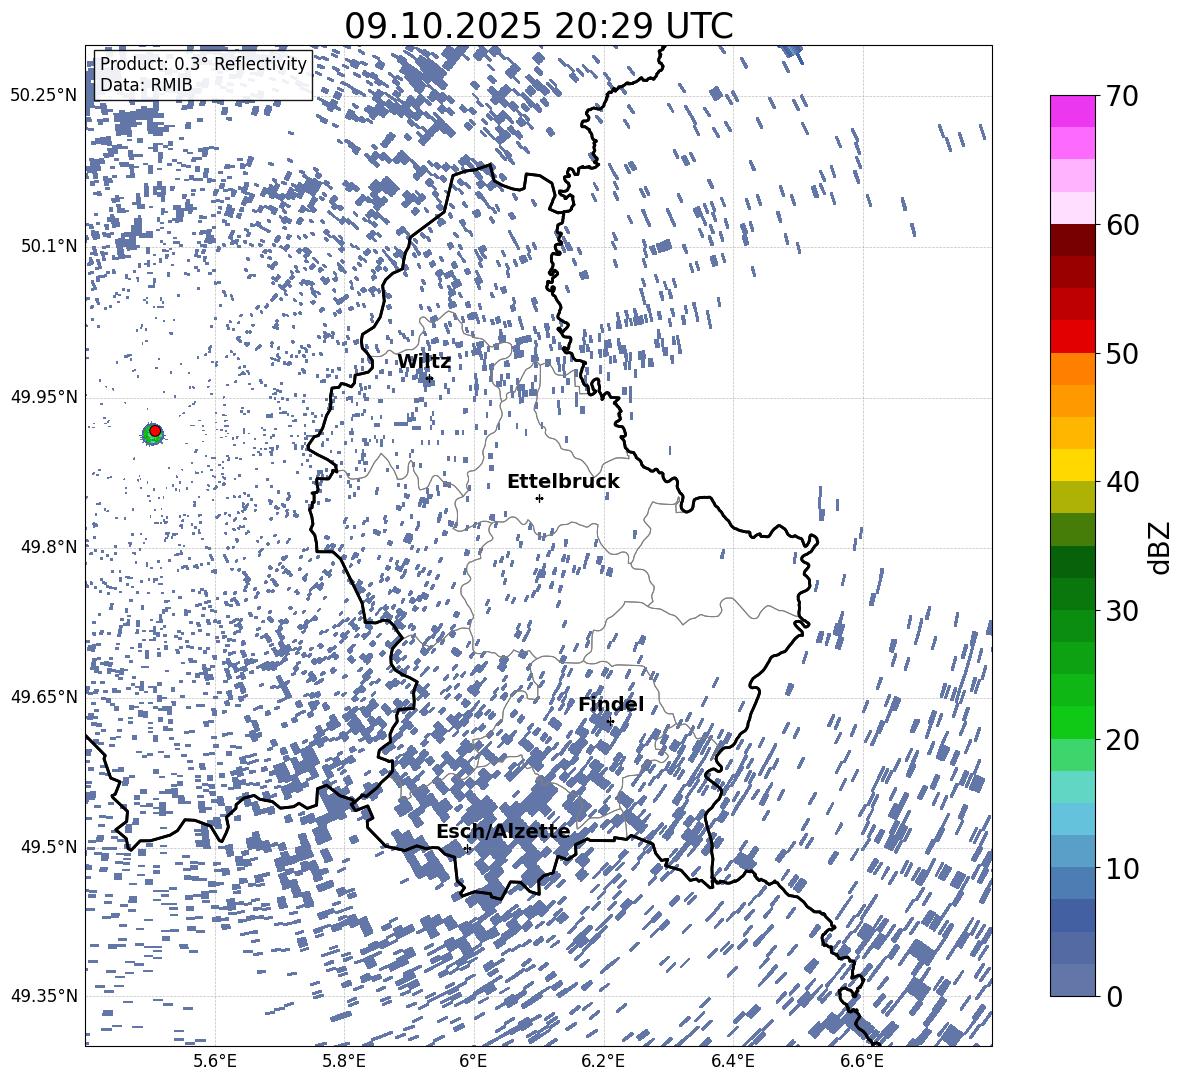The height and width of the screenshot is (1081, 1184).
Task: Click the 50.1°N latitude label
Action: click(49, 246)
